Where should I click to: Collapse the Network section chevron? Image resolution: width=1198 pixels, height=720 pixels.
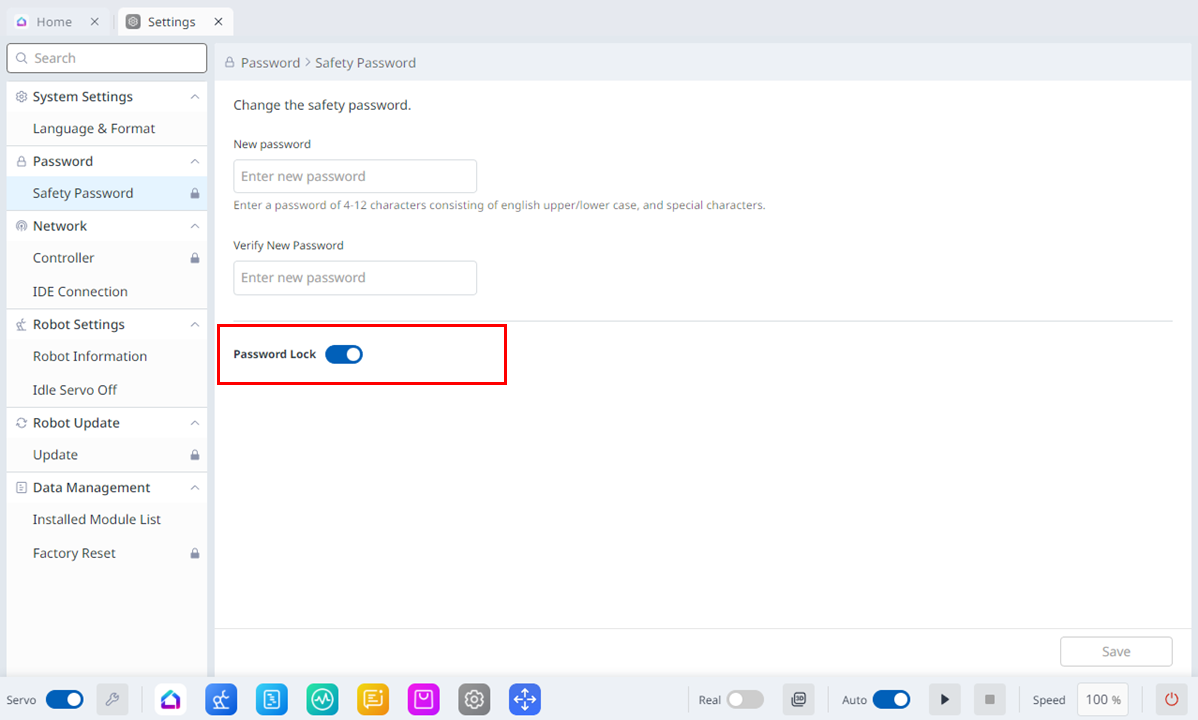[195, 226]
